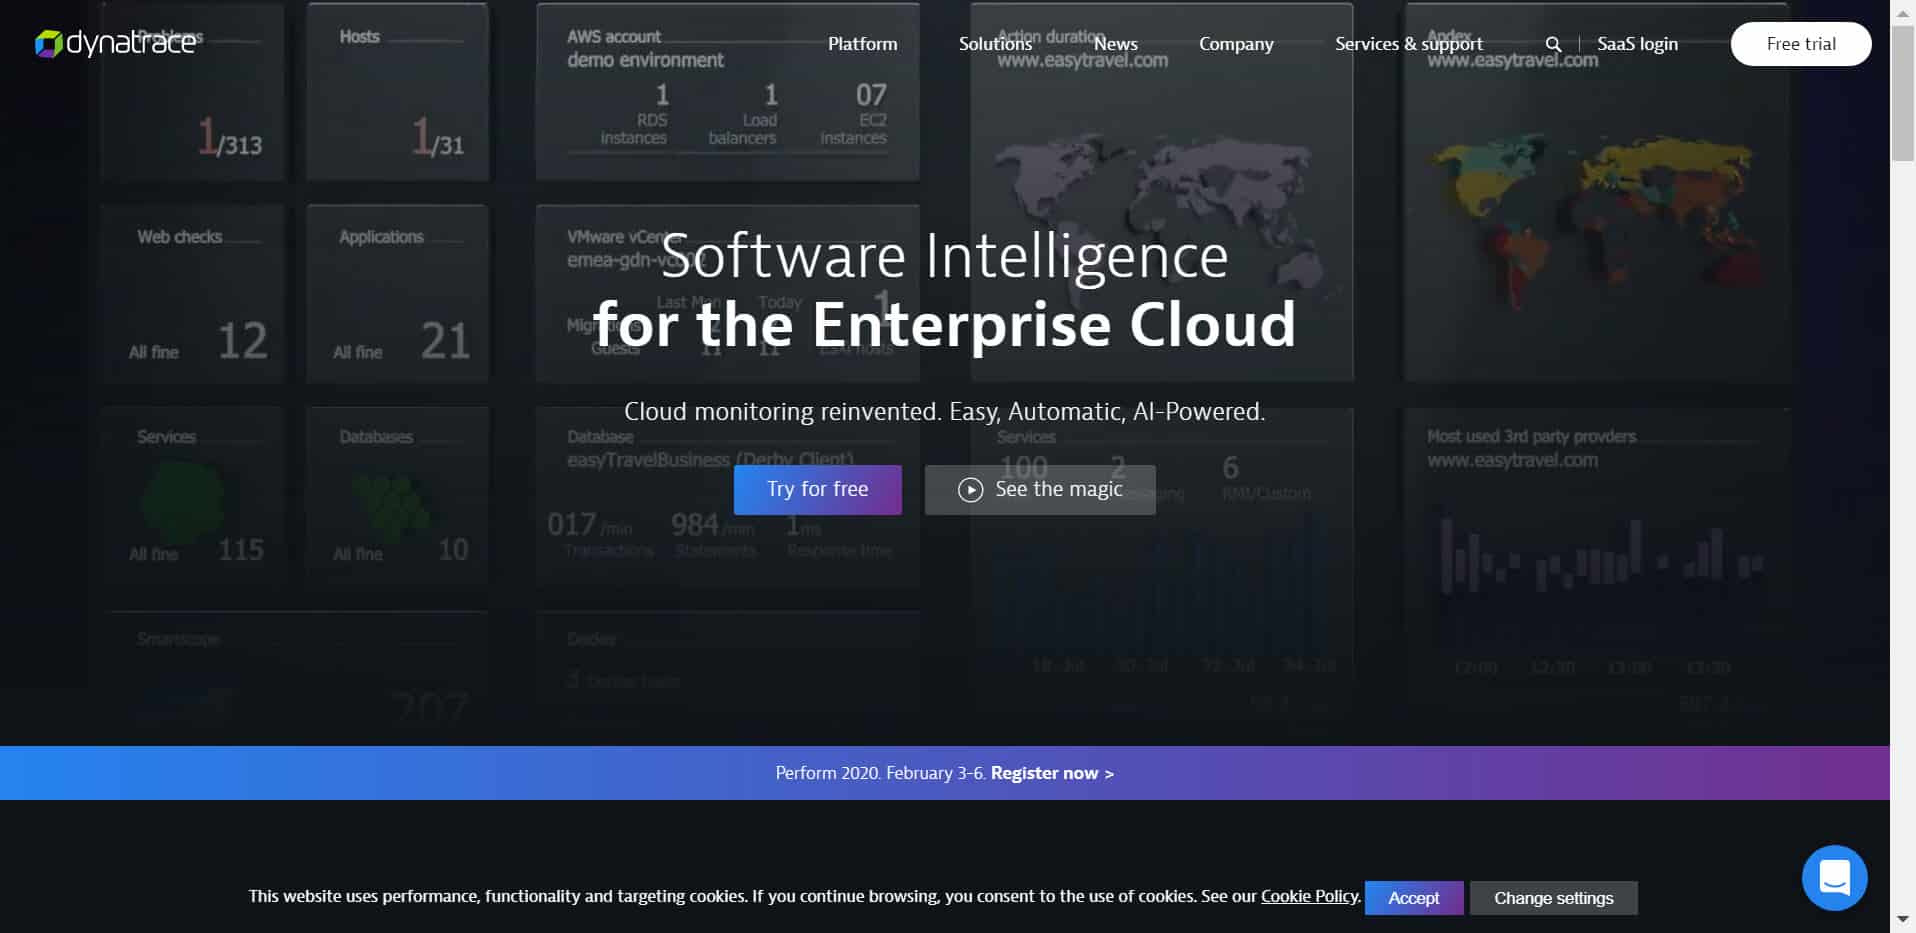Click the scrollbar down arrow

pos(1902,919)
